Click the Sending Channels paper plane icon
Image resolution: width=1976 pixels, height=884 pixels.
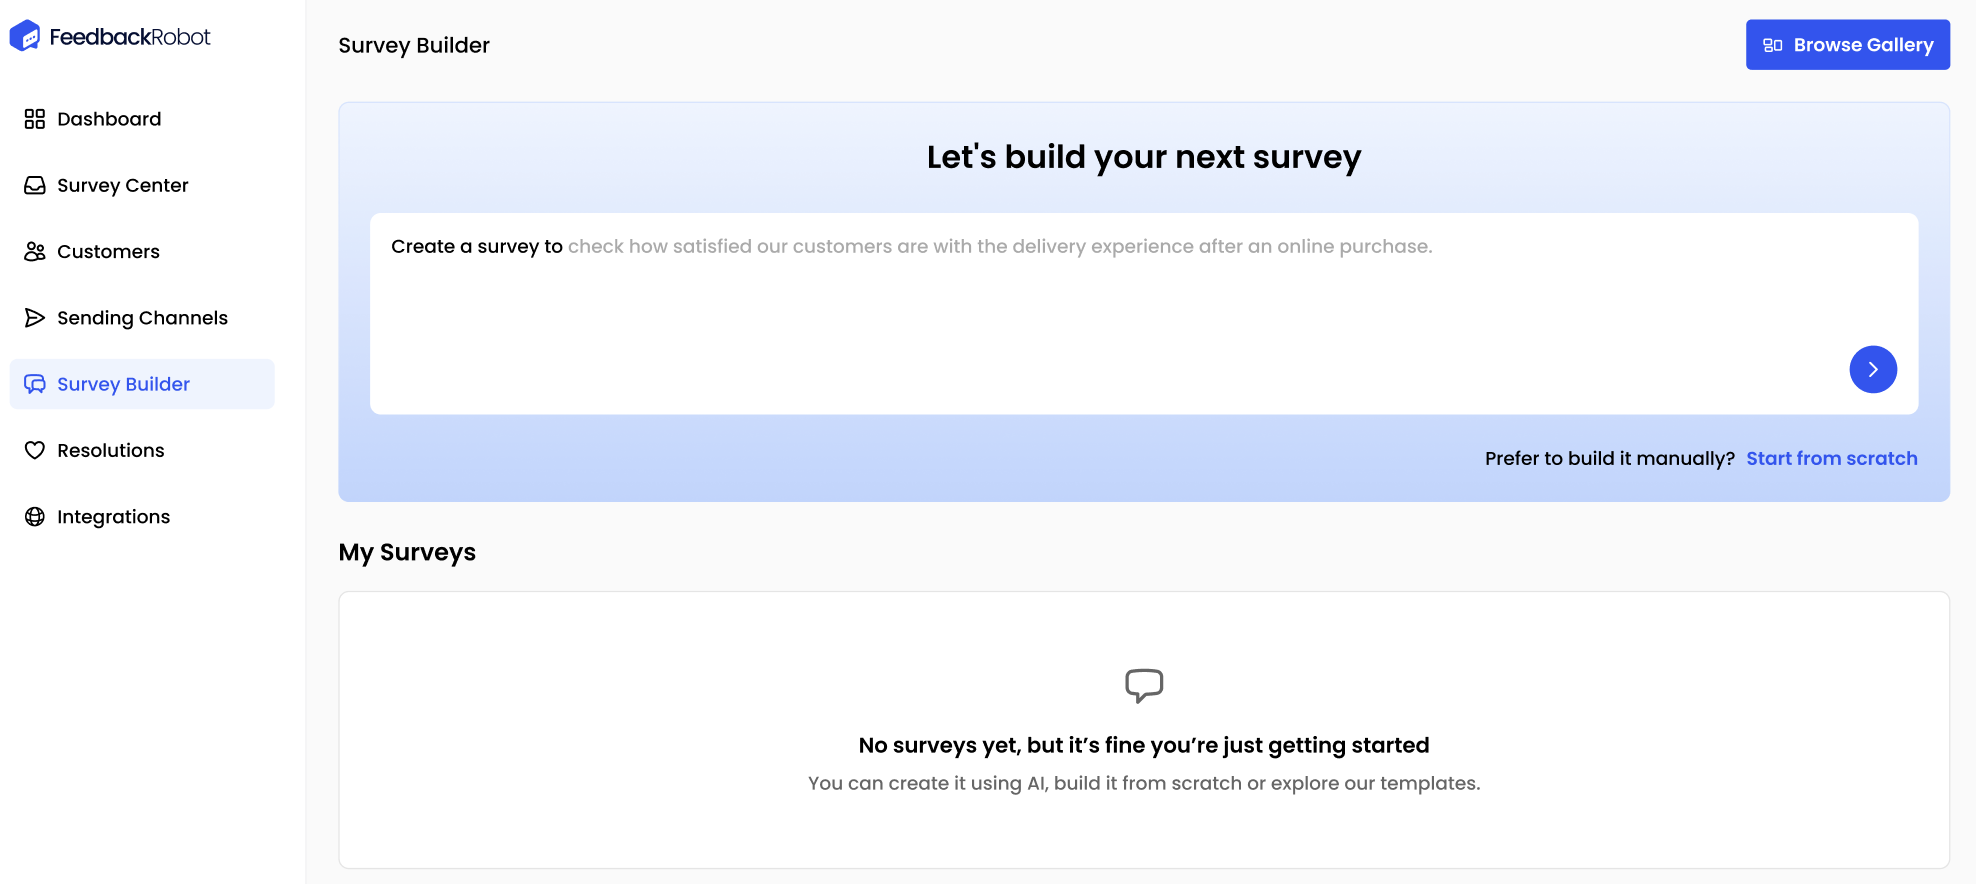[x=35, y=317]
